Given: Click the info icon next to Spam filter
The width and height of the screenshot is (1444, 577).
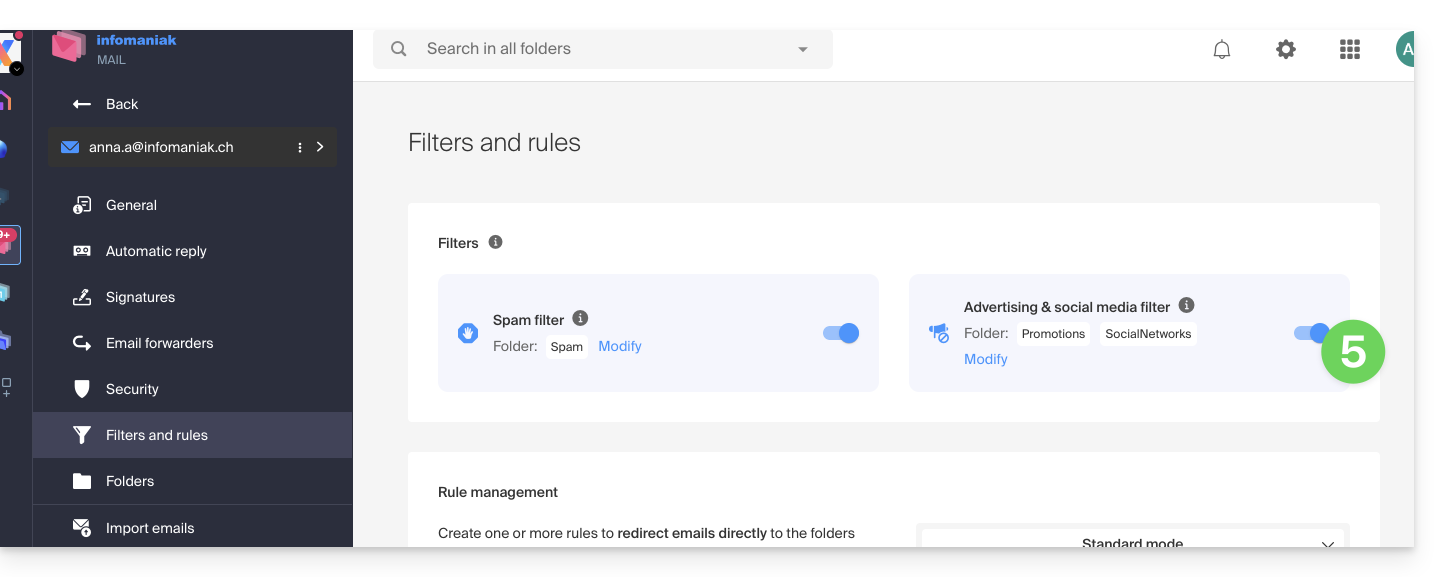Looking at the screenshot, I should (x=580, y=318).
